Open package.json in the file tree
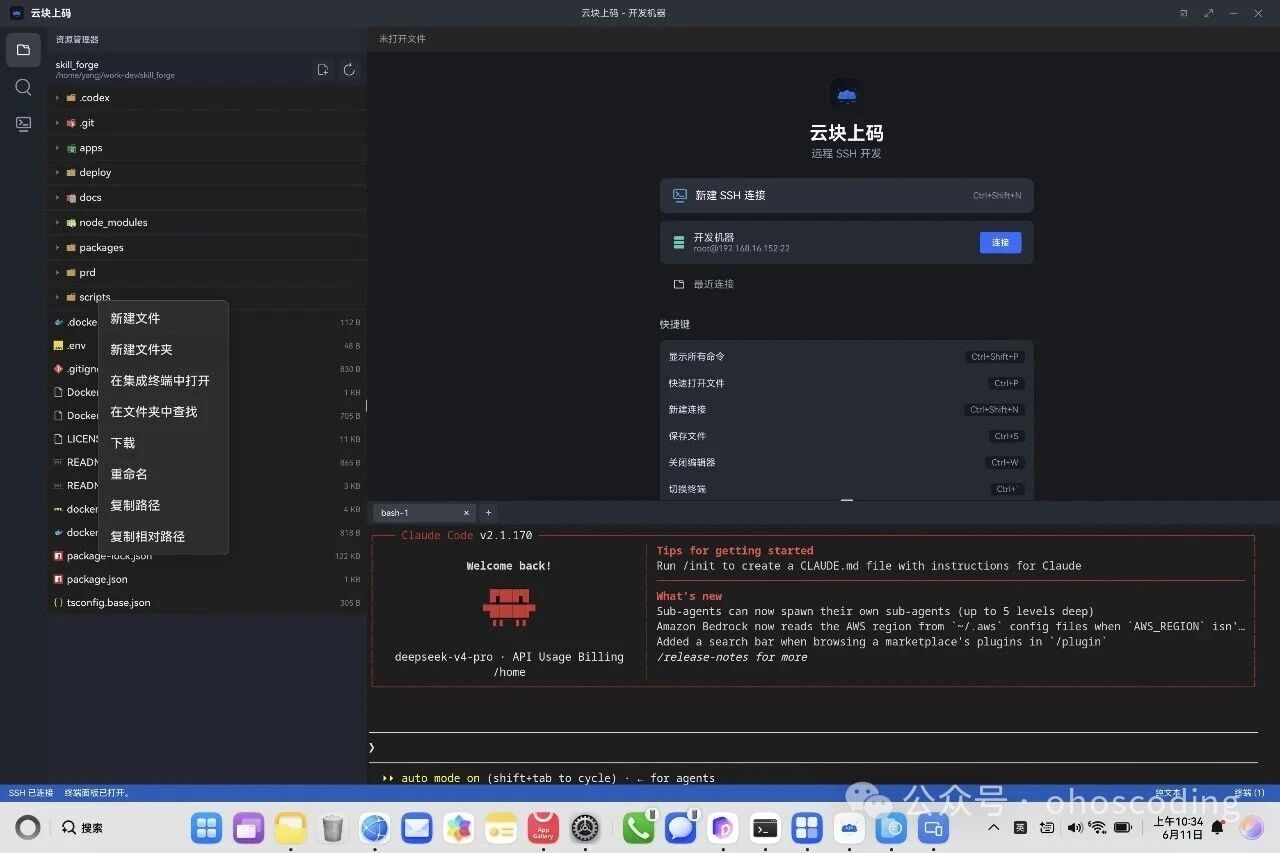Viewport: 1280px width, 853px height. [207, 580]
